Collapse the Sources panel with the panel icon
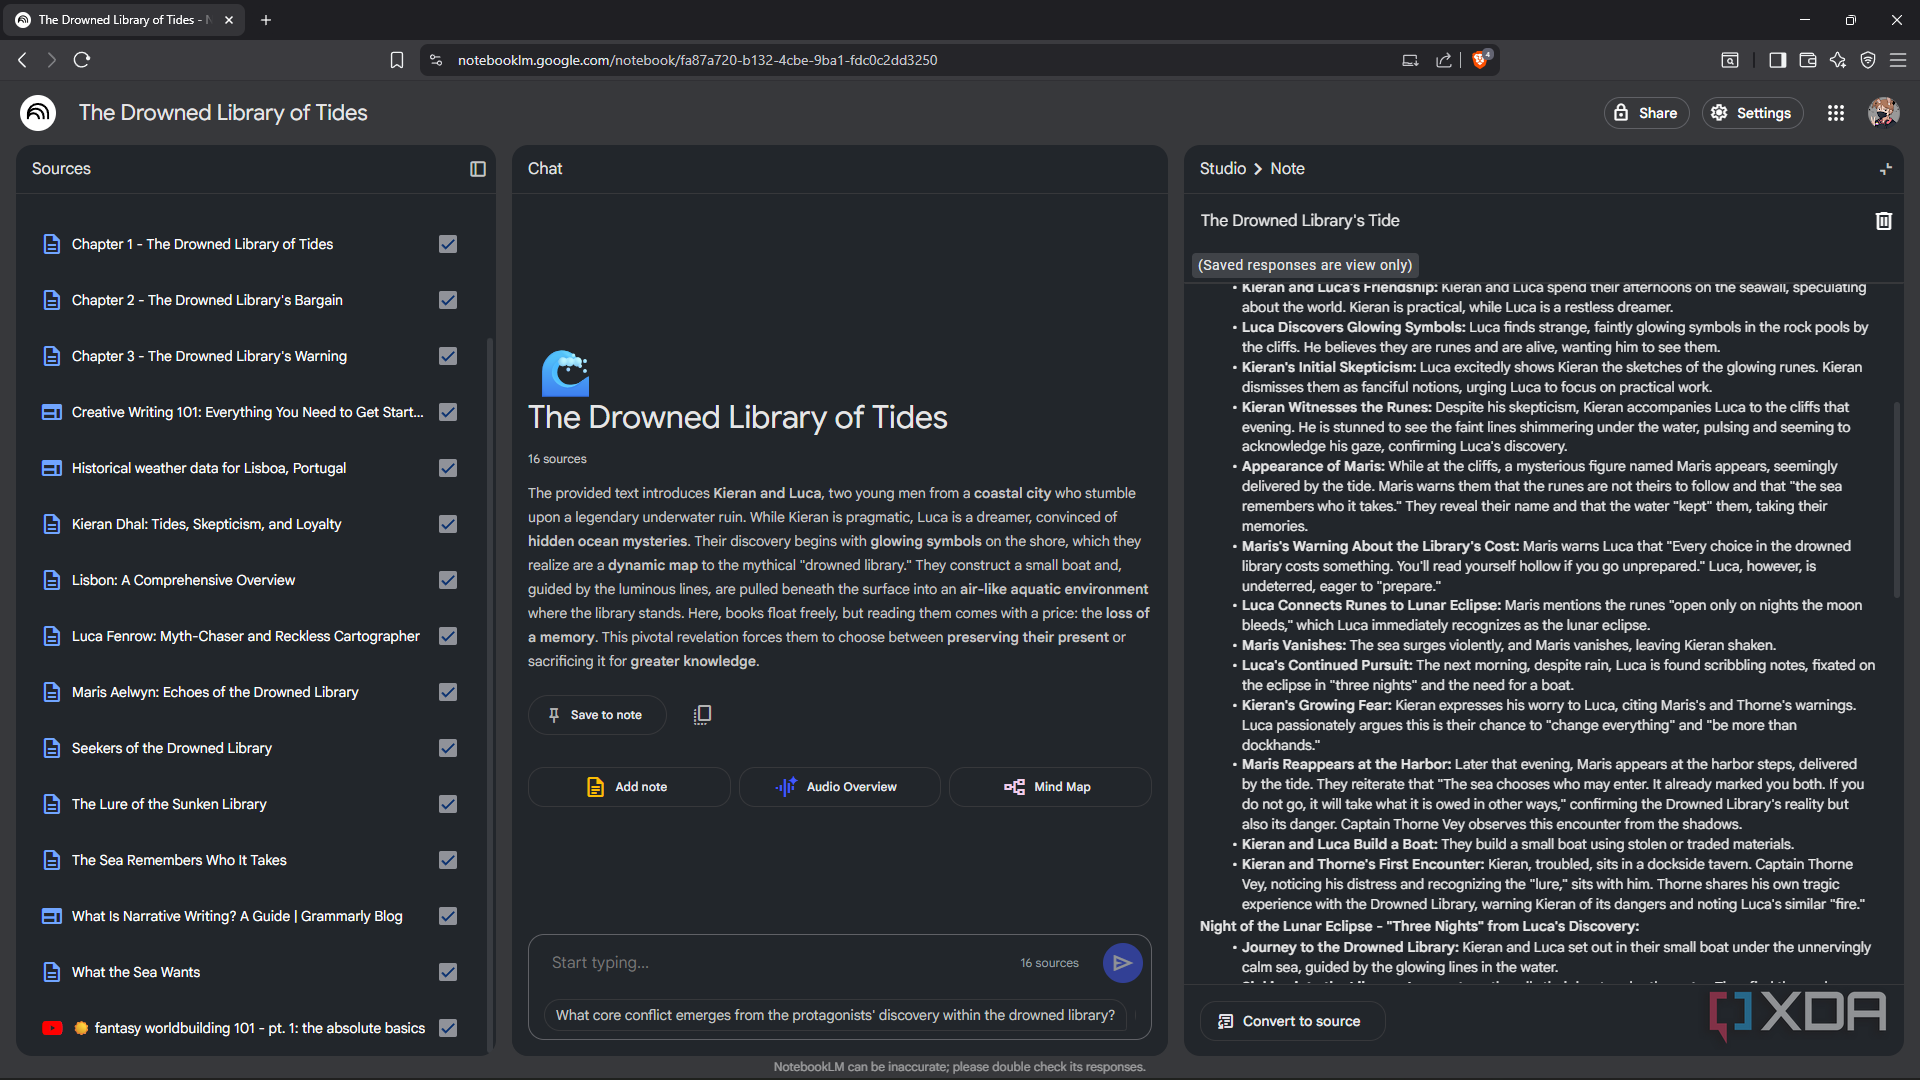 [x=478, y=169]
